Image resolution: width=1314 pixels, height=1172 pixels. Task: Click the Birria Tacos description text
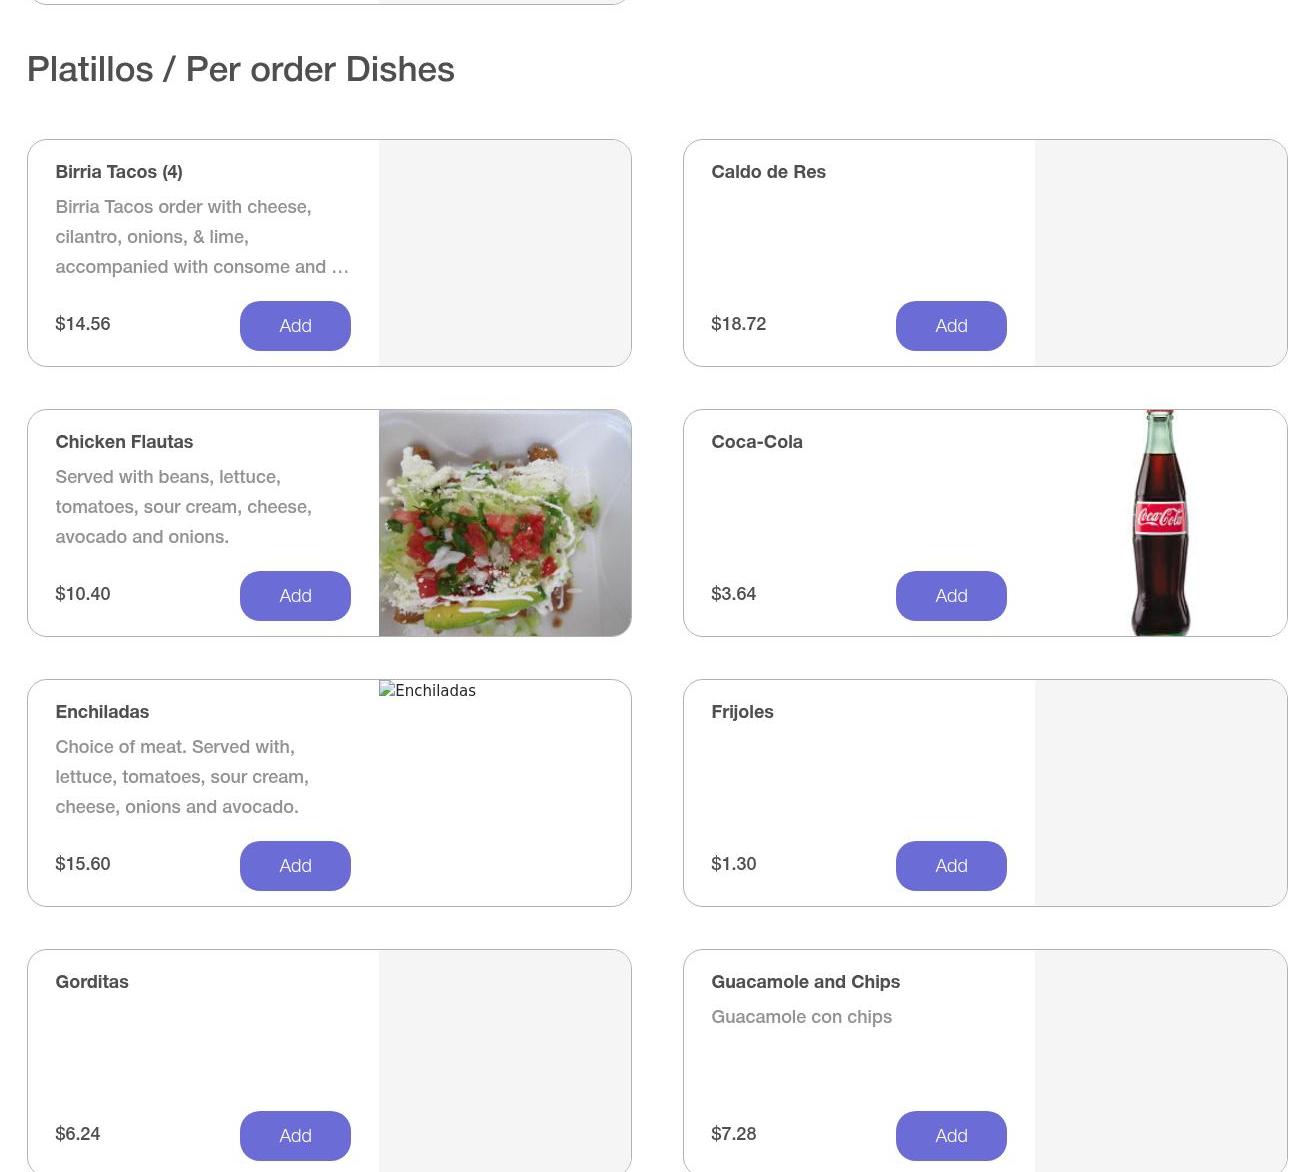click(200, 237)
